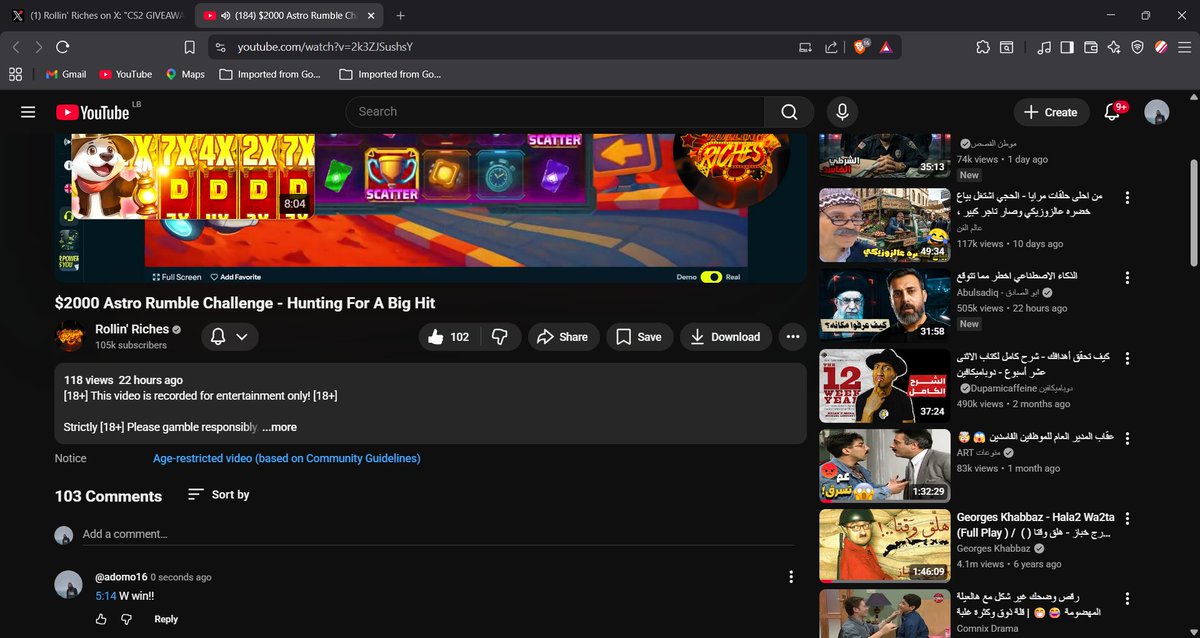Open menu for Abulsadiq video
Screen dimensions: 1200x638
pos(1128,277)
